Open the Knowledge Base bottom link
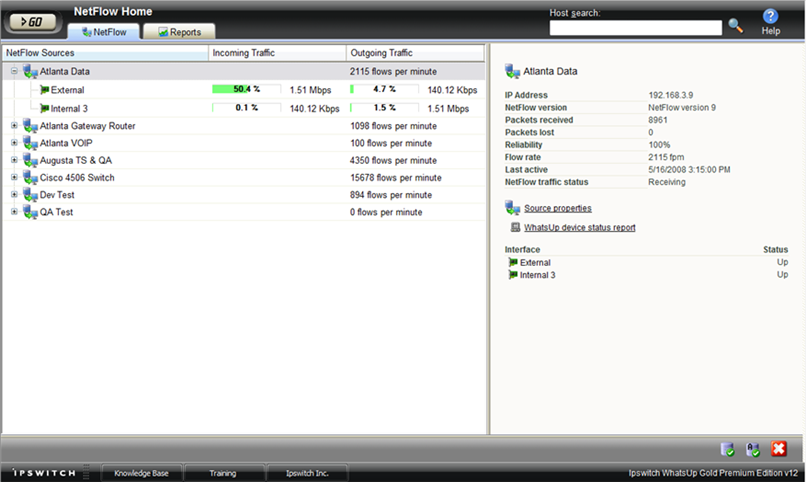The image size is (806, 482). (141, 472)
